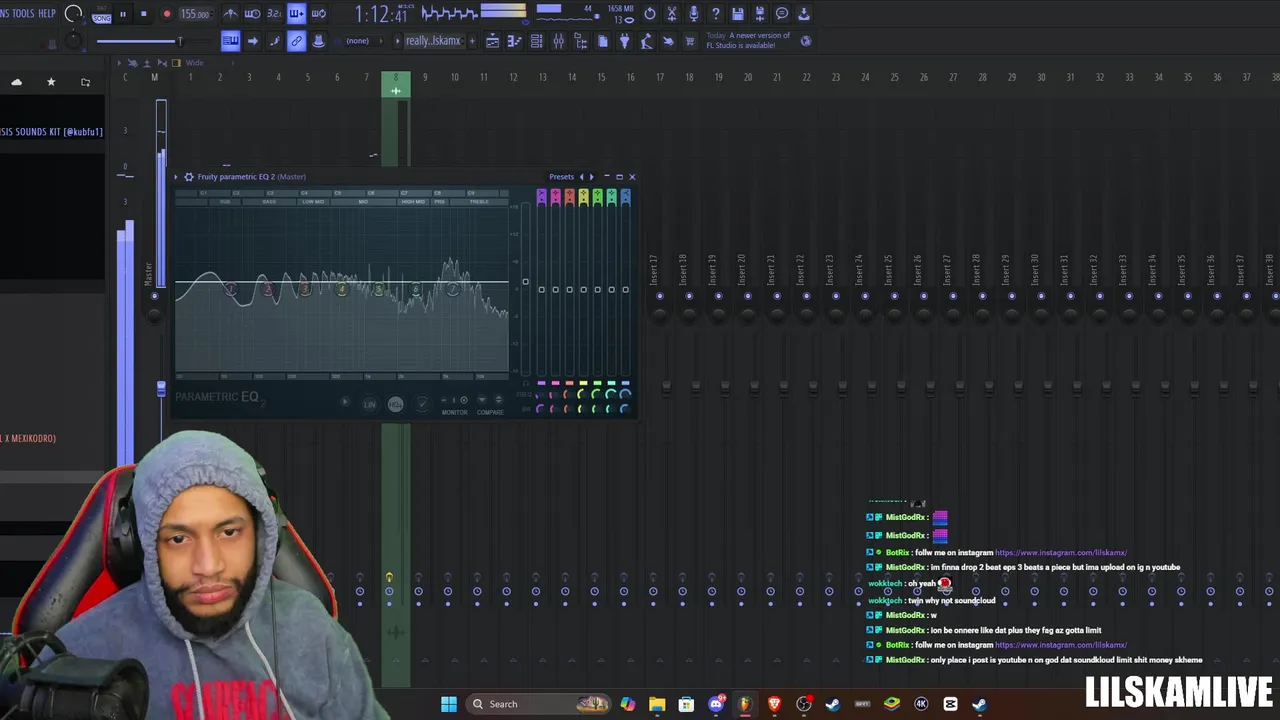Open the View Playlist icon

(x=492, y=41)
